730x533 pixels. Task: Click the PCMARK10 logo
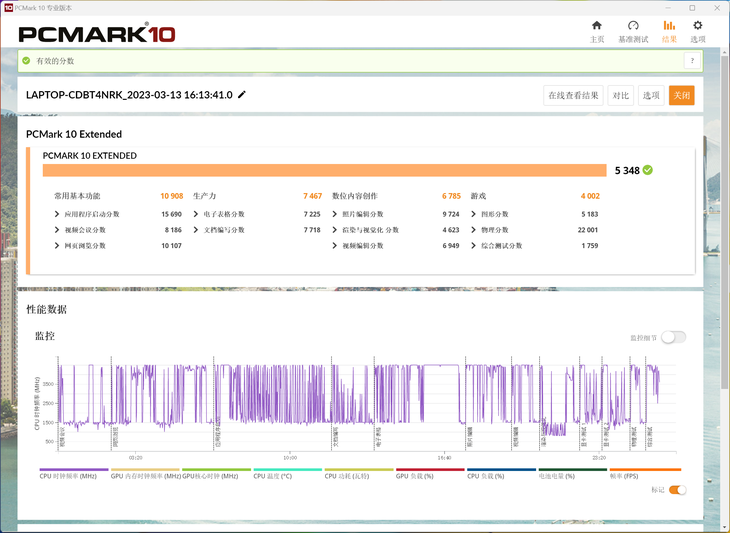tap(97, 34)
